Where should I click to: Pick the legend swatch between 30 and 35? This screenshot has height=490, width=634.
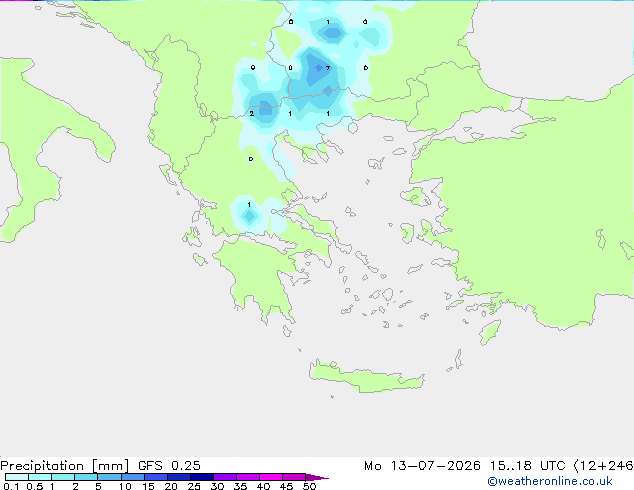[x=224, y=477]
